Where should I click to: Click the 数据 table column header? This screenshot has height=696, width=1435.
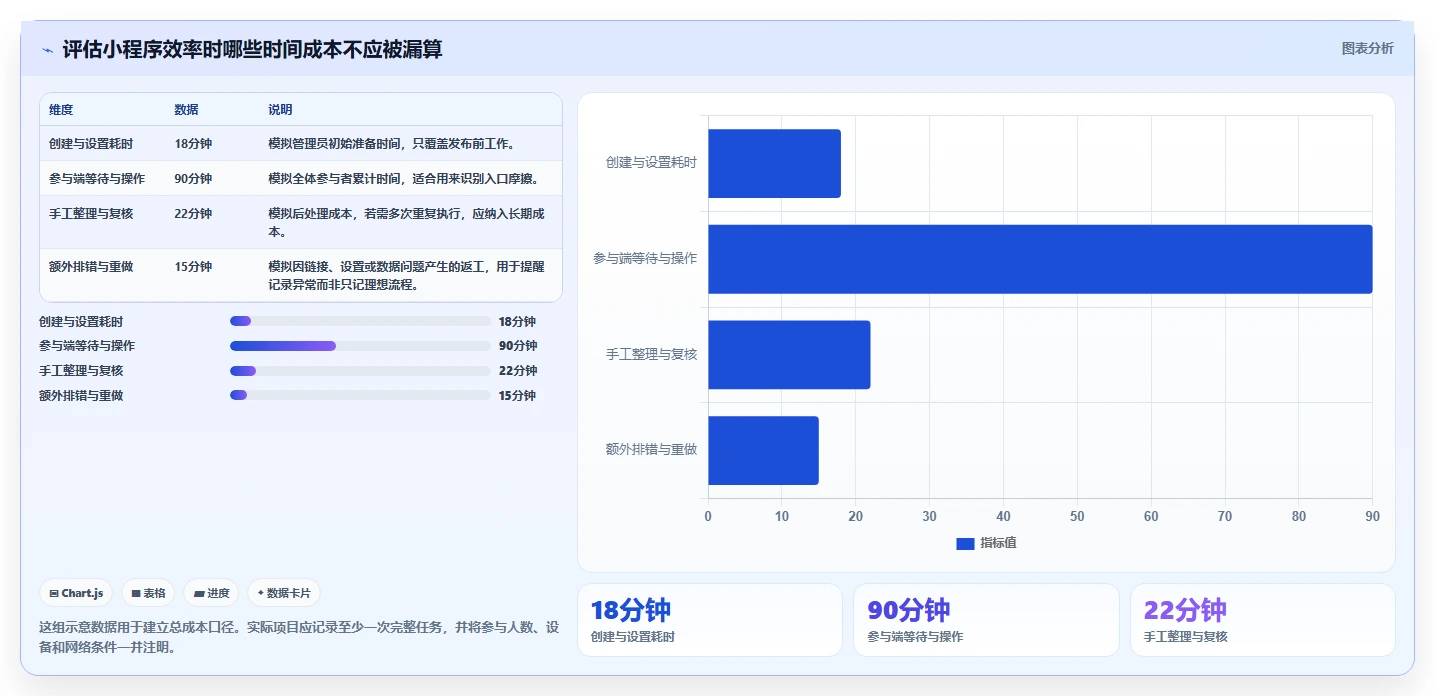186,110
